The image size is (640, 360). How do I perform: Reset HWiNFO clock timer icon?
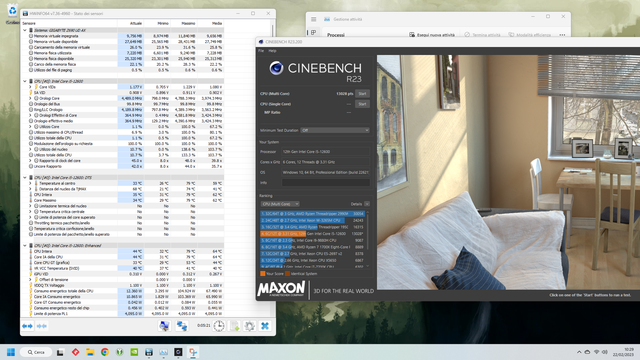(x=219, y=326)
